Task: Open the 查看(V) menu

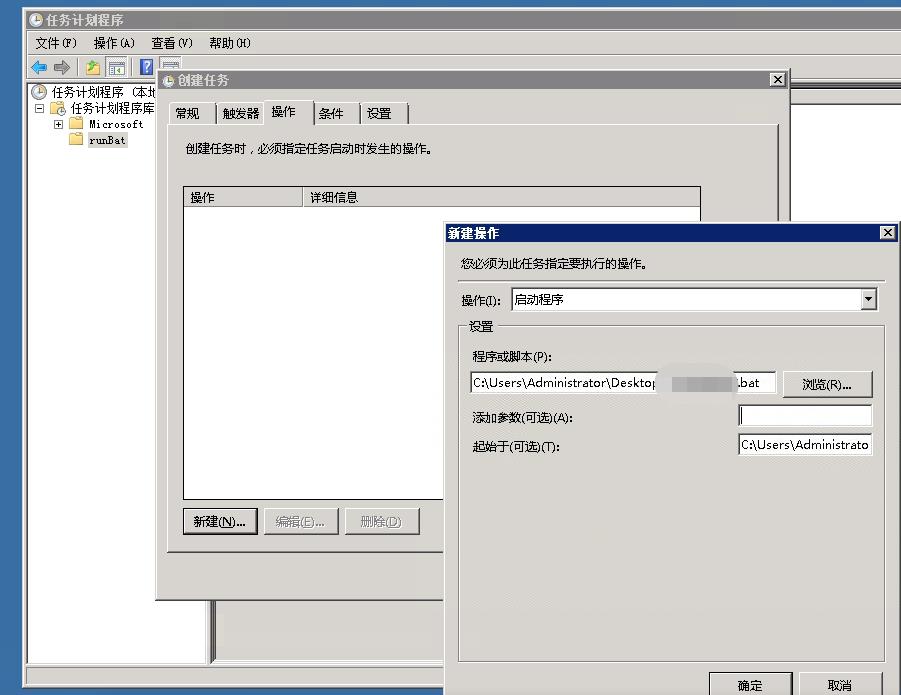Action: (x=171, y=43)
